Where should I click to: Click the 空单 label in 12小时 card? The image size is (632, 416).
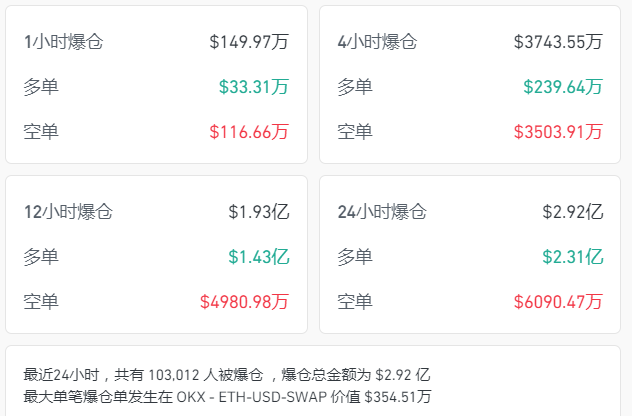41,301
